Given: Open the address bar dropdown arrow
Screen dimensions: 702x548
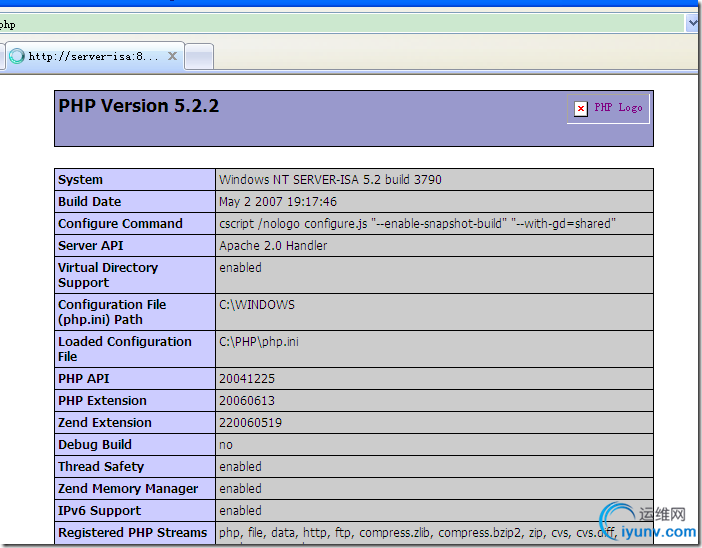Looking at the screenshot, I should pyautogui.click(x=692, y=23).
